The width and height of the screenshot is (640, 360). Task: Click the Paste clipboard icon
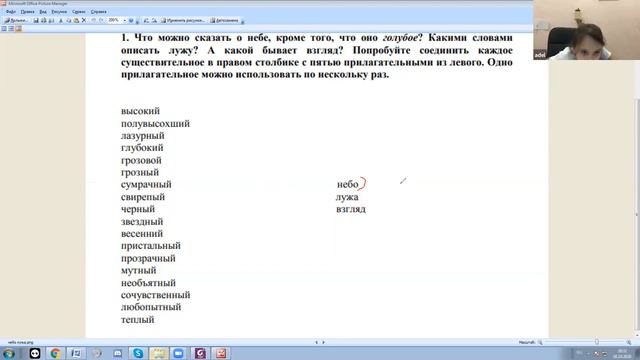click(x=76, y=20)
